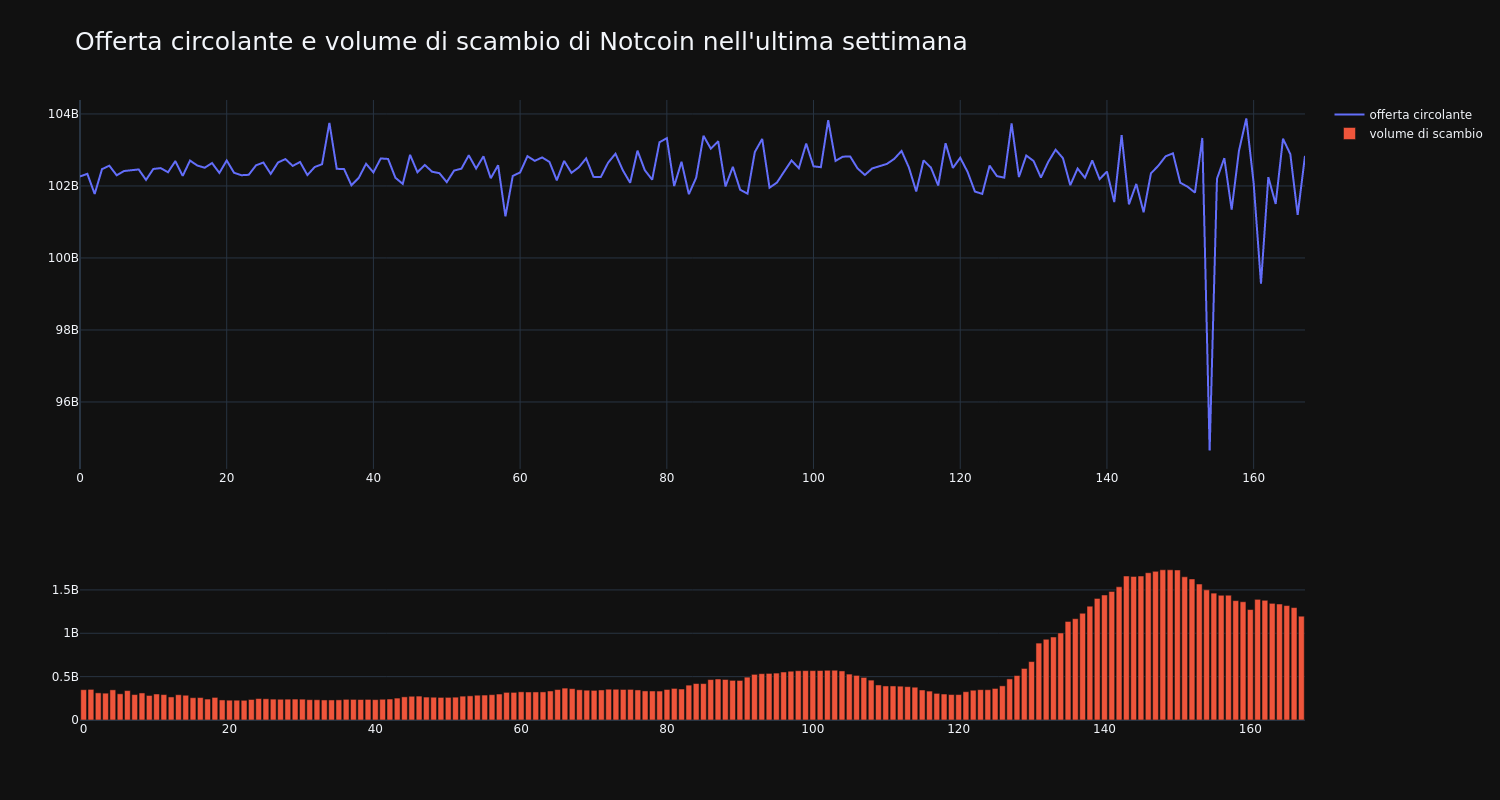Click the blue line symbol in the legend
This screenshot has height=800, width=1500.
pyautogui.click(x=1349, y=115)
